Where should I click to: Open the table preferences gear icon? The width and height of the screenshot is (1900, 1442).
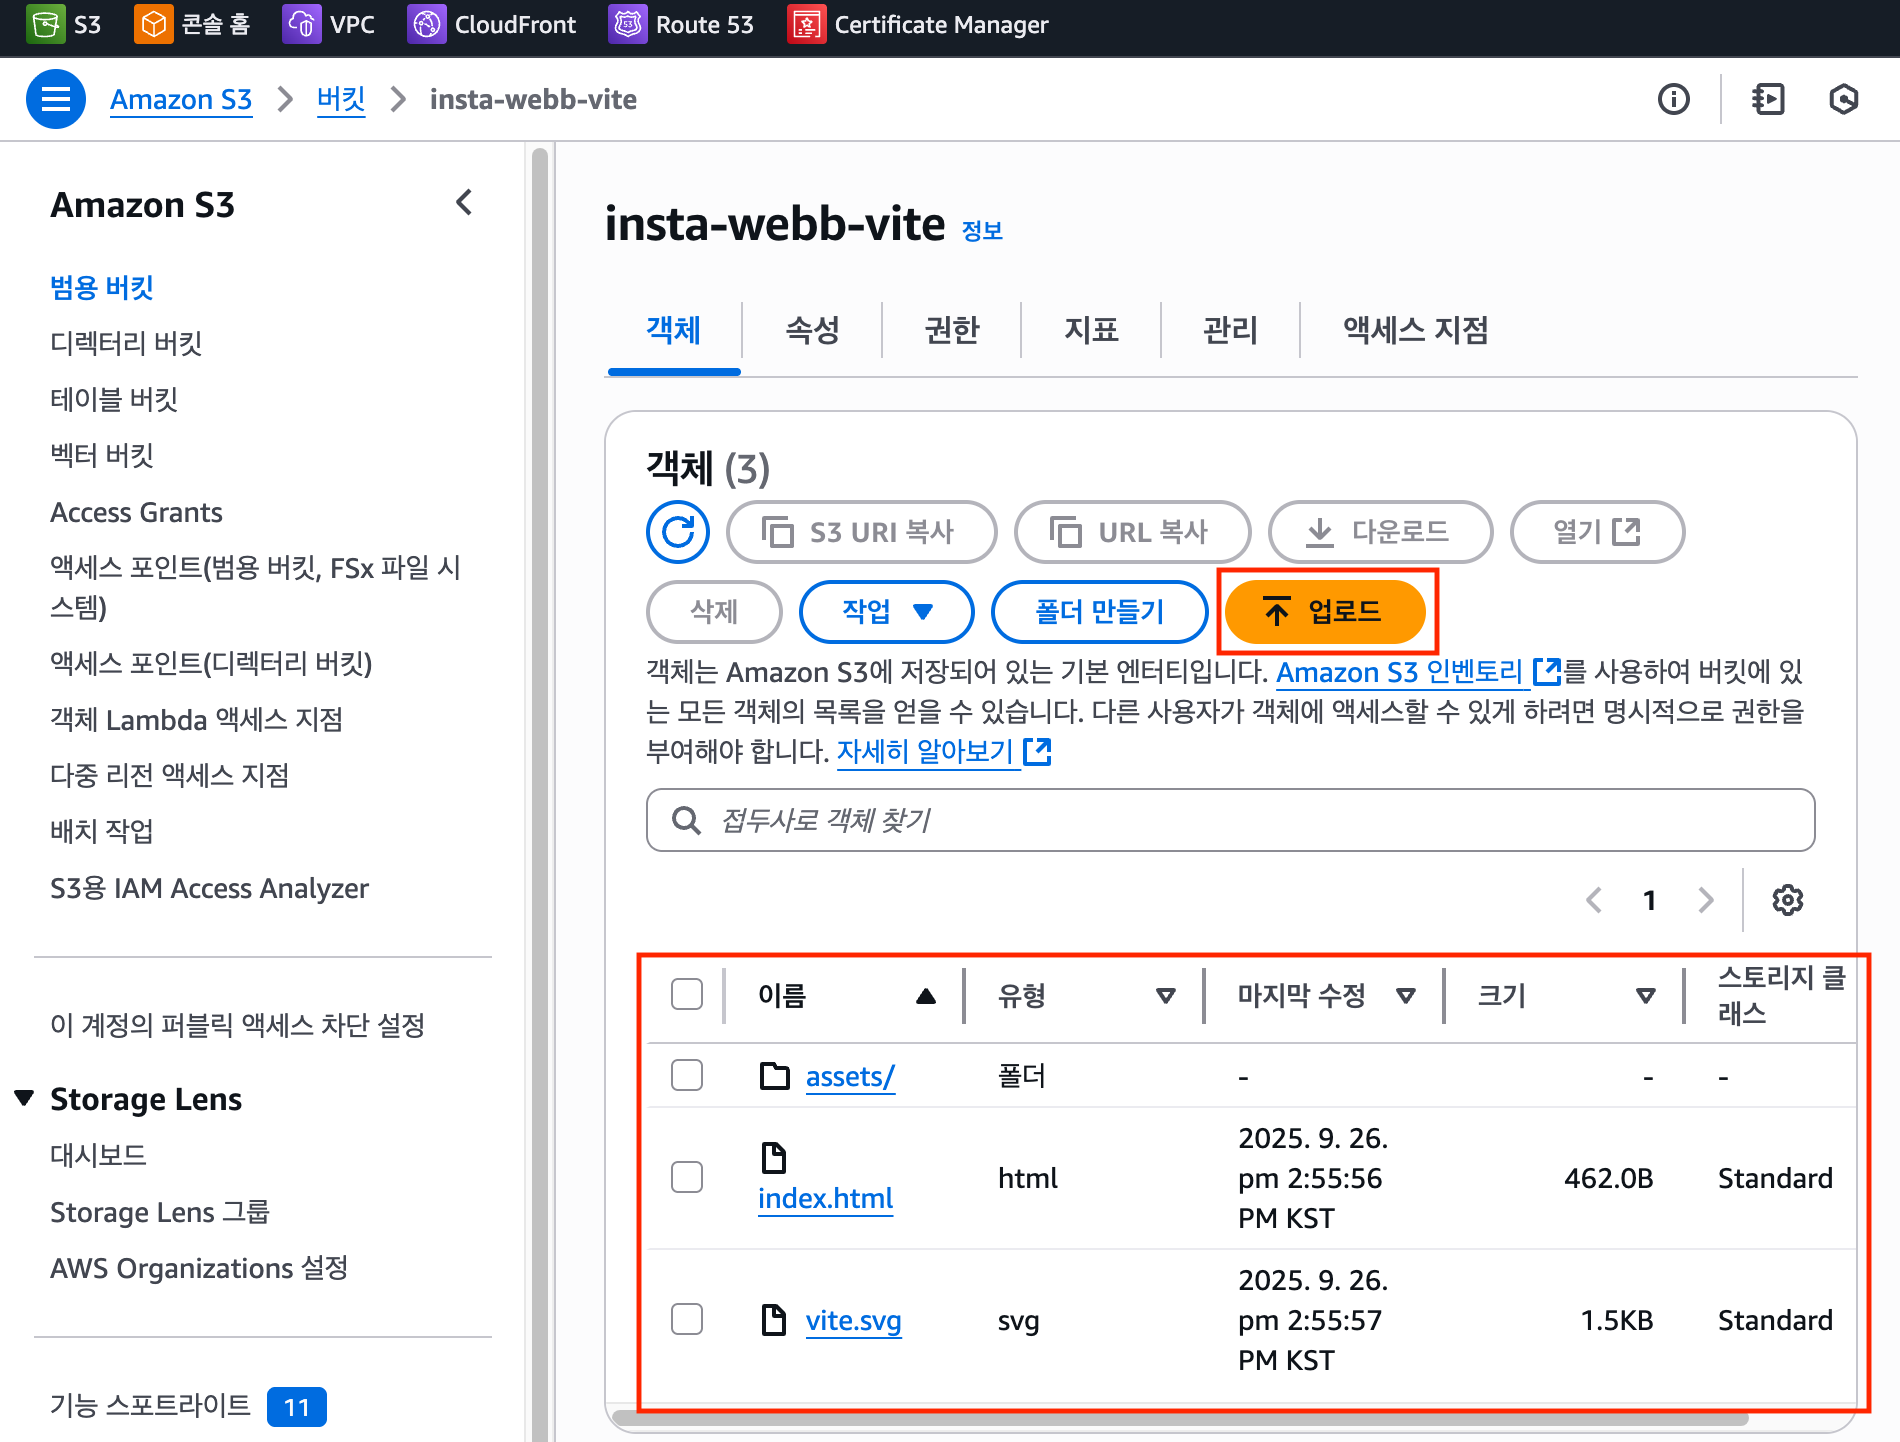(x=1787, y=900)
